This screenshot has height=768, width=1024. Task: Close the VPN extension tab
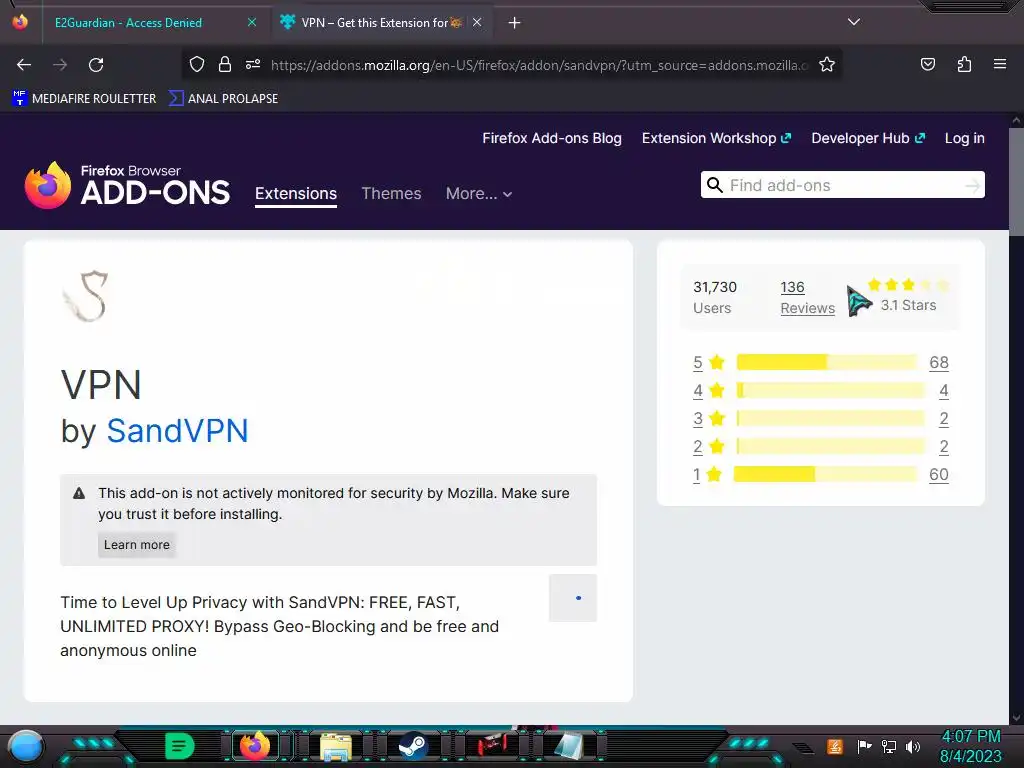tap(477, 22)
